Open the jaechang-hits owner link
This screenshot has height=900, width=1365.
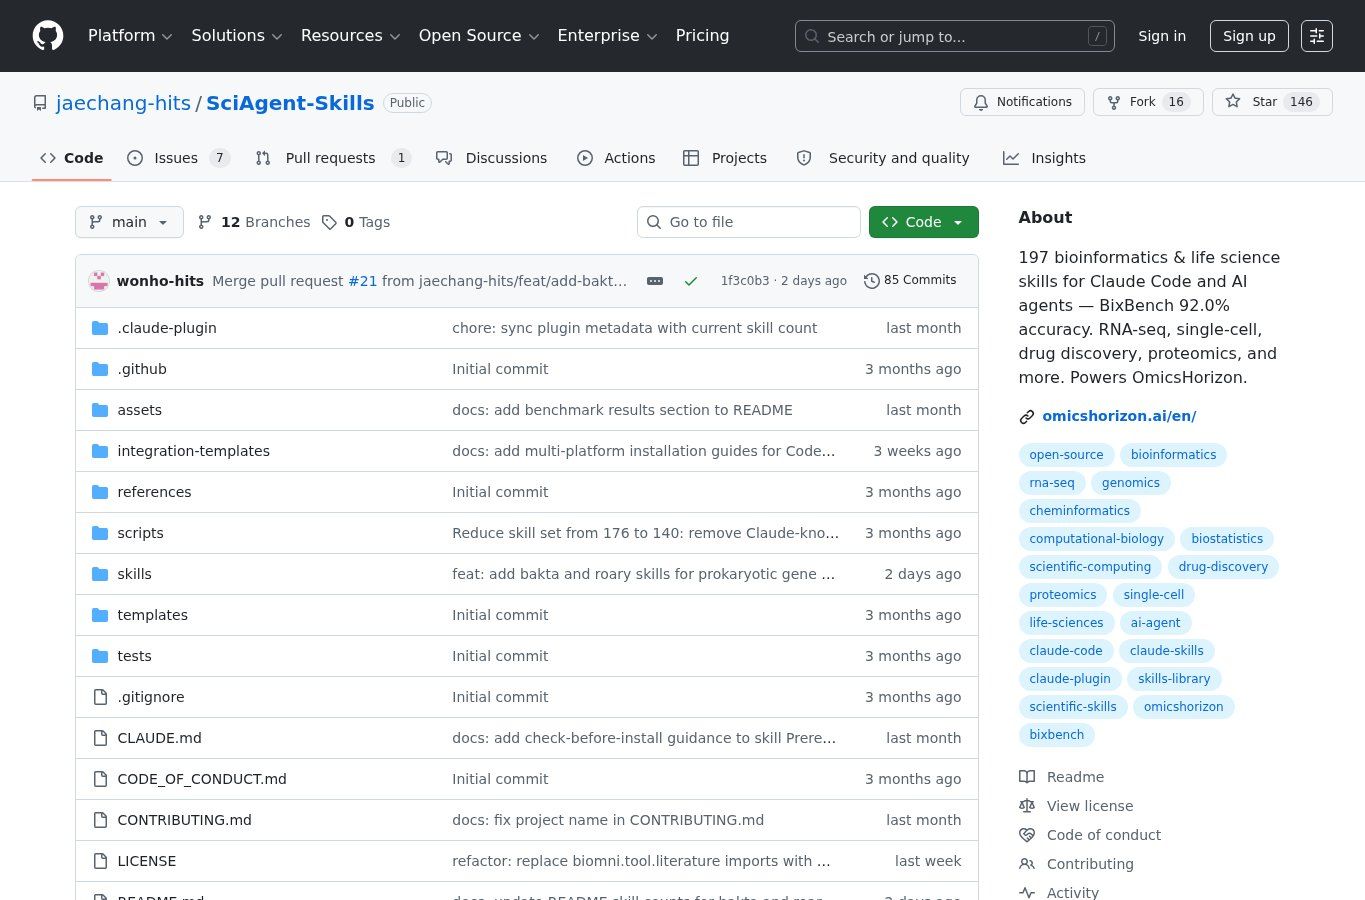(123, 103)
